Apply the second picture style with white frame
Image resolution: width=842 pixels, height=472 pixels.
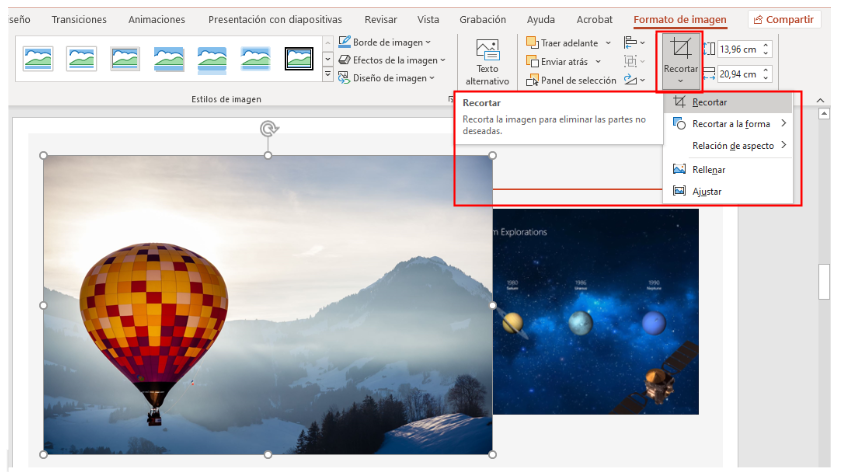(82, 59)
